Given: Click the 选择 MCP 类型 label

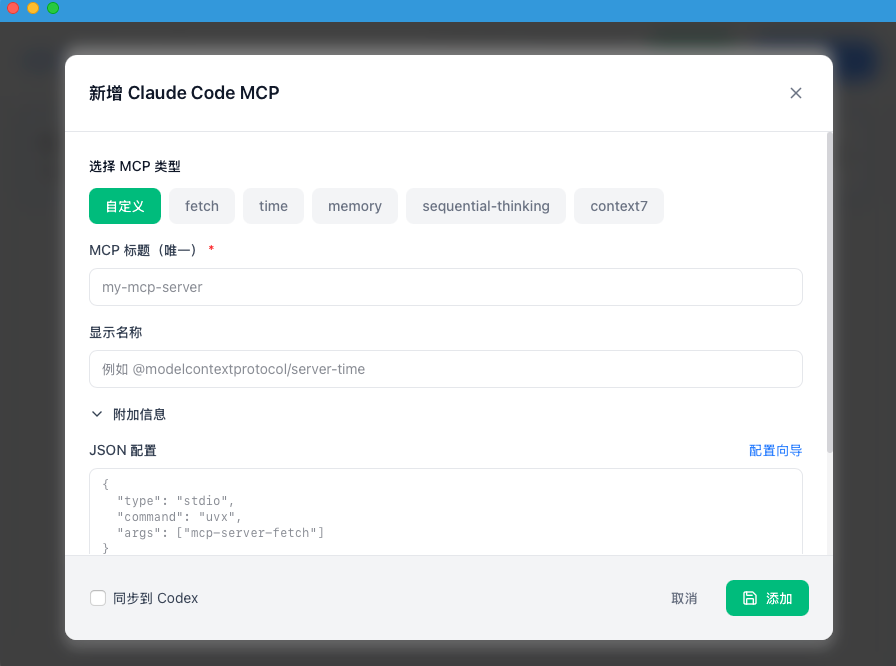Looking at the screenshot, I should pyautogui.click(x=135, y=166).
